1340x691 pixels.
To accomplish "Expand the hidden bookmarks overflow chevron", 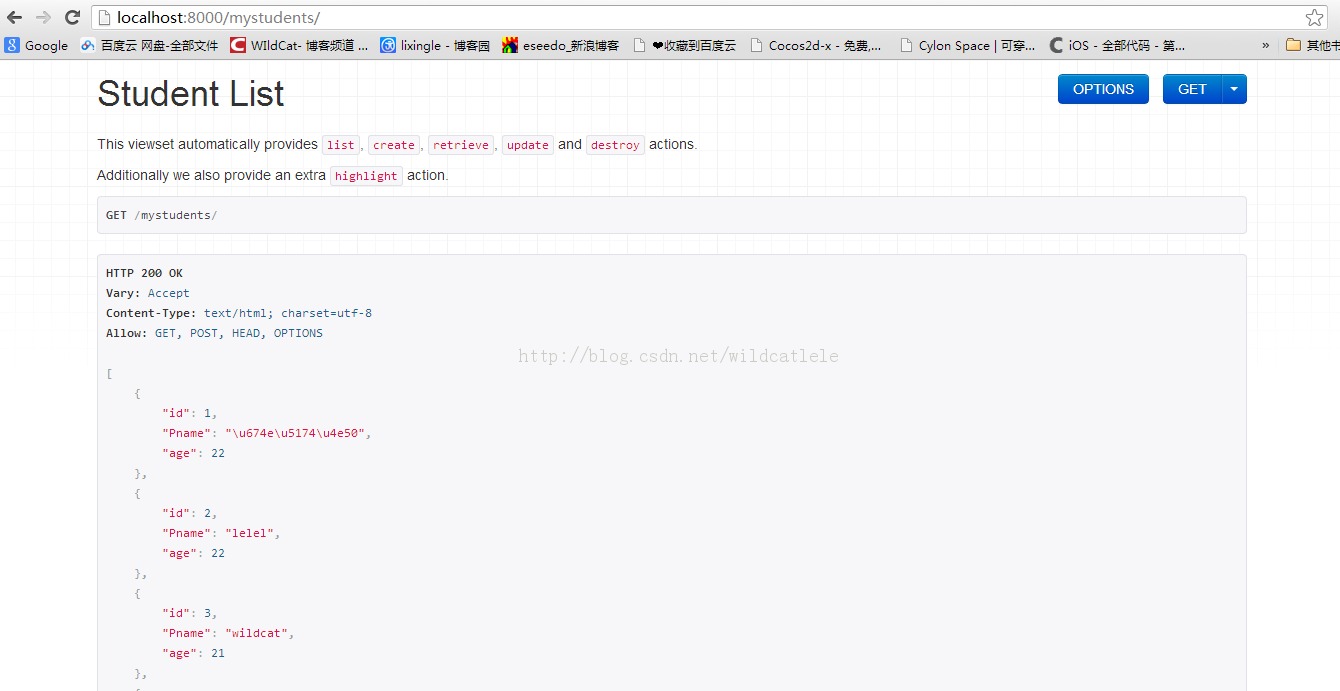I will click(1266, 45).
